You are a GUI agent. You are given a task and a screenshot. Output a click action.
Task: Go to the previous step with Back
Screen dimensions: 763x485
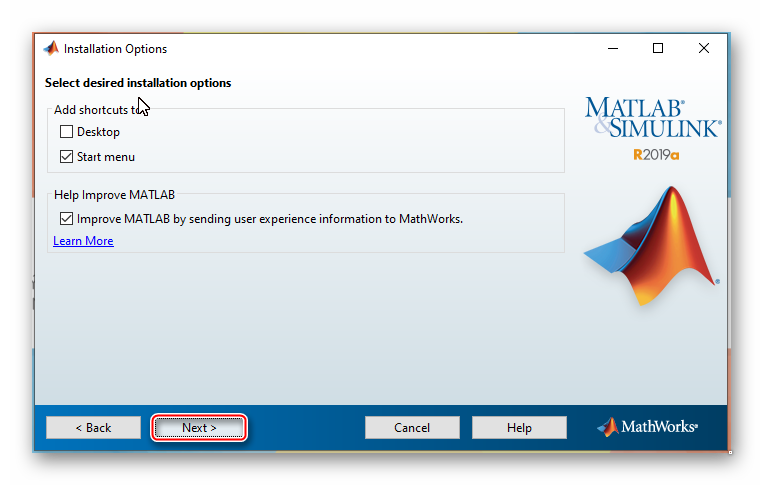coord(93,428)
